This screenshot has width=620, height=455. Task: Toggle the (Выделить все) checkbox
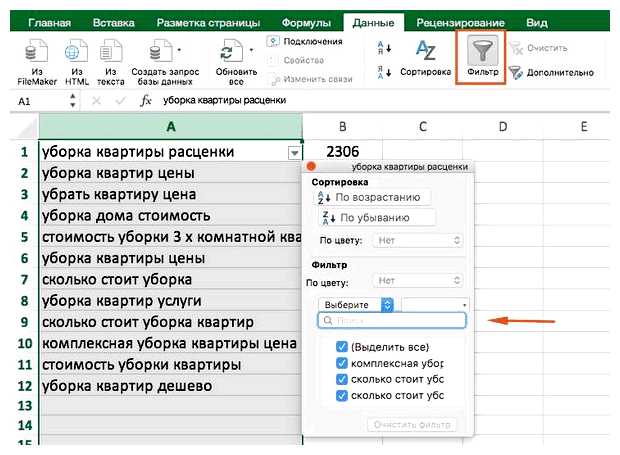point(341,347)
